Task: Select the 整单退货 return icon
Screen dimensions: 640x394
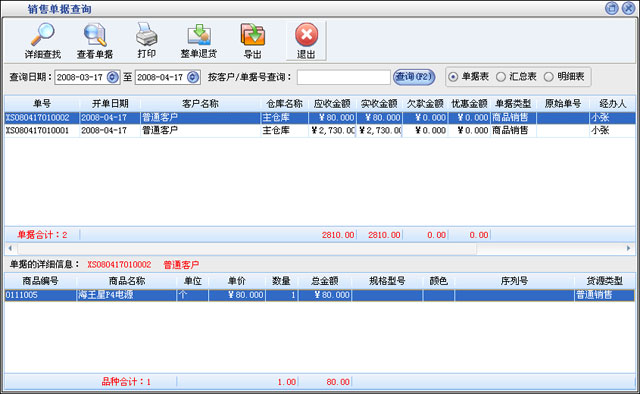Action: (199, 41)
